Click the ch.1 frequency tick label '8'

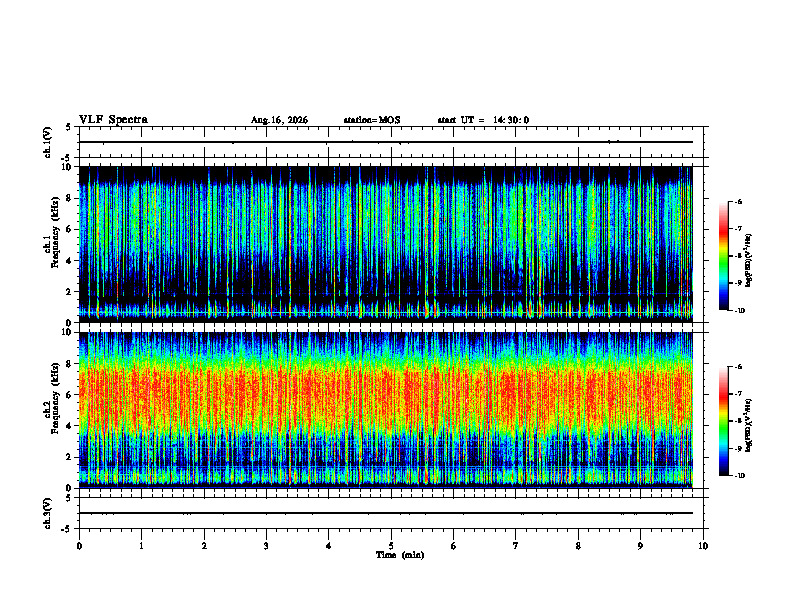pyautogui.click(x=71, y=198)
